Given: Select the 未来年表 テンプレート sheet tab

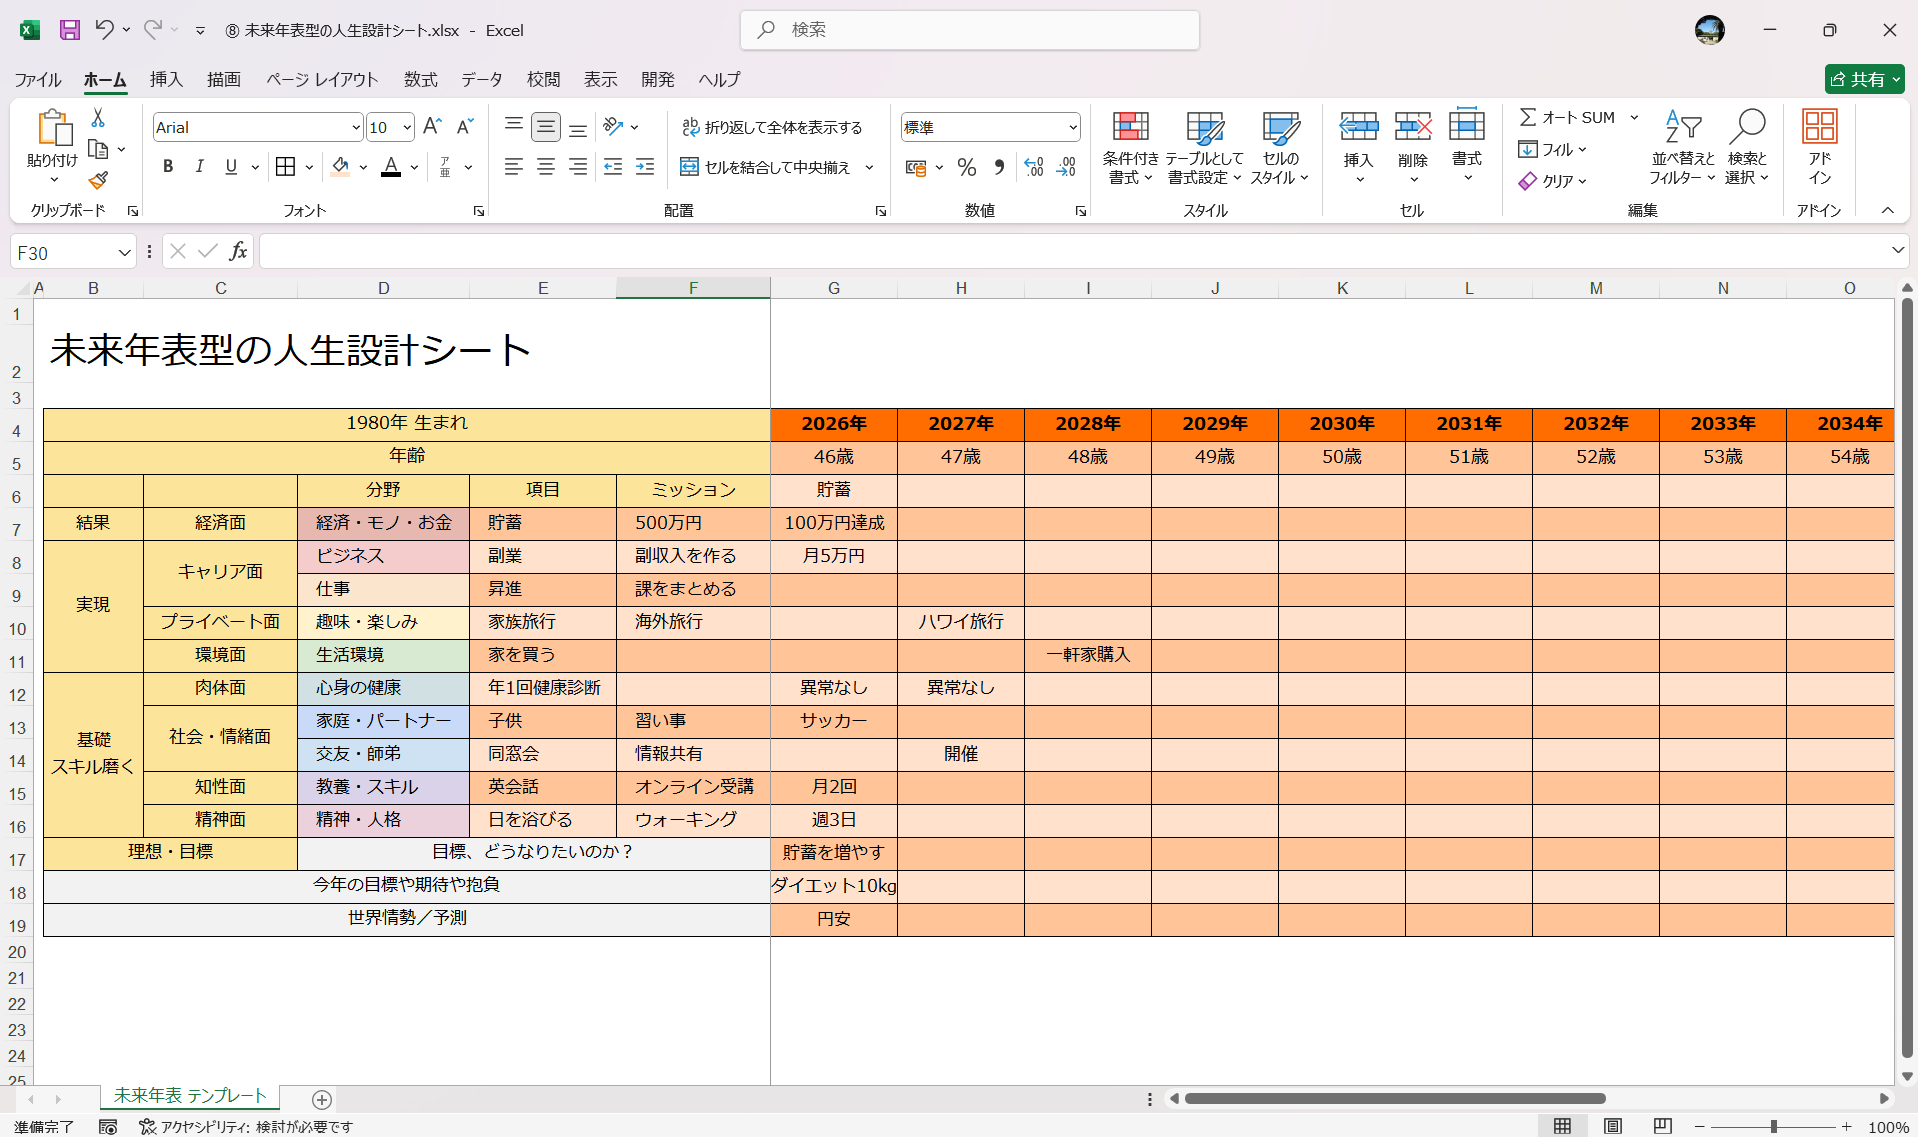Looking at the screenshot, I should point(189,1096).
